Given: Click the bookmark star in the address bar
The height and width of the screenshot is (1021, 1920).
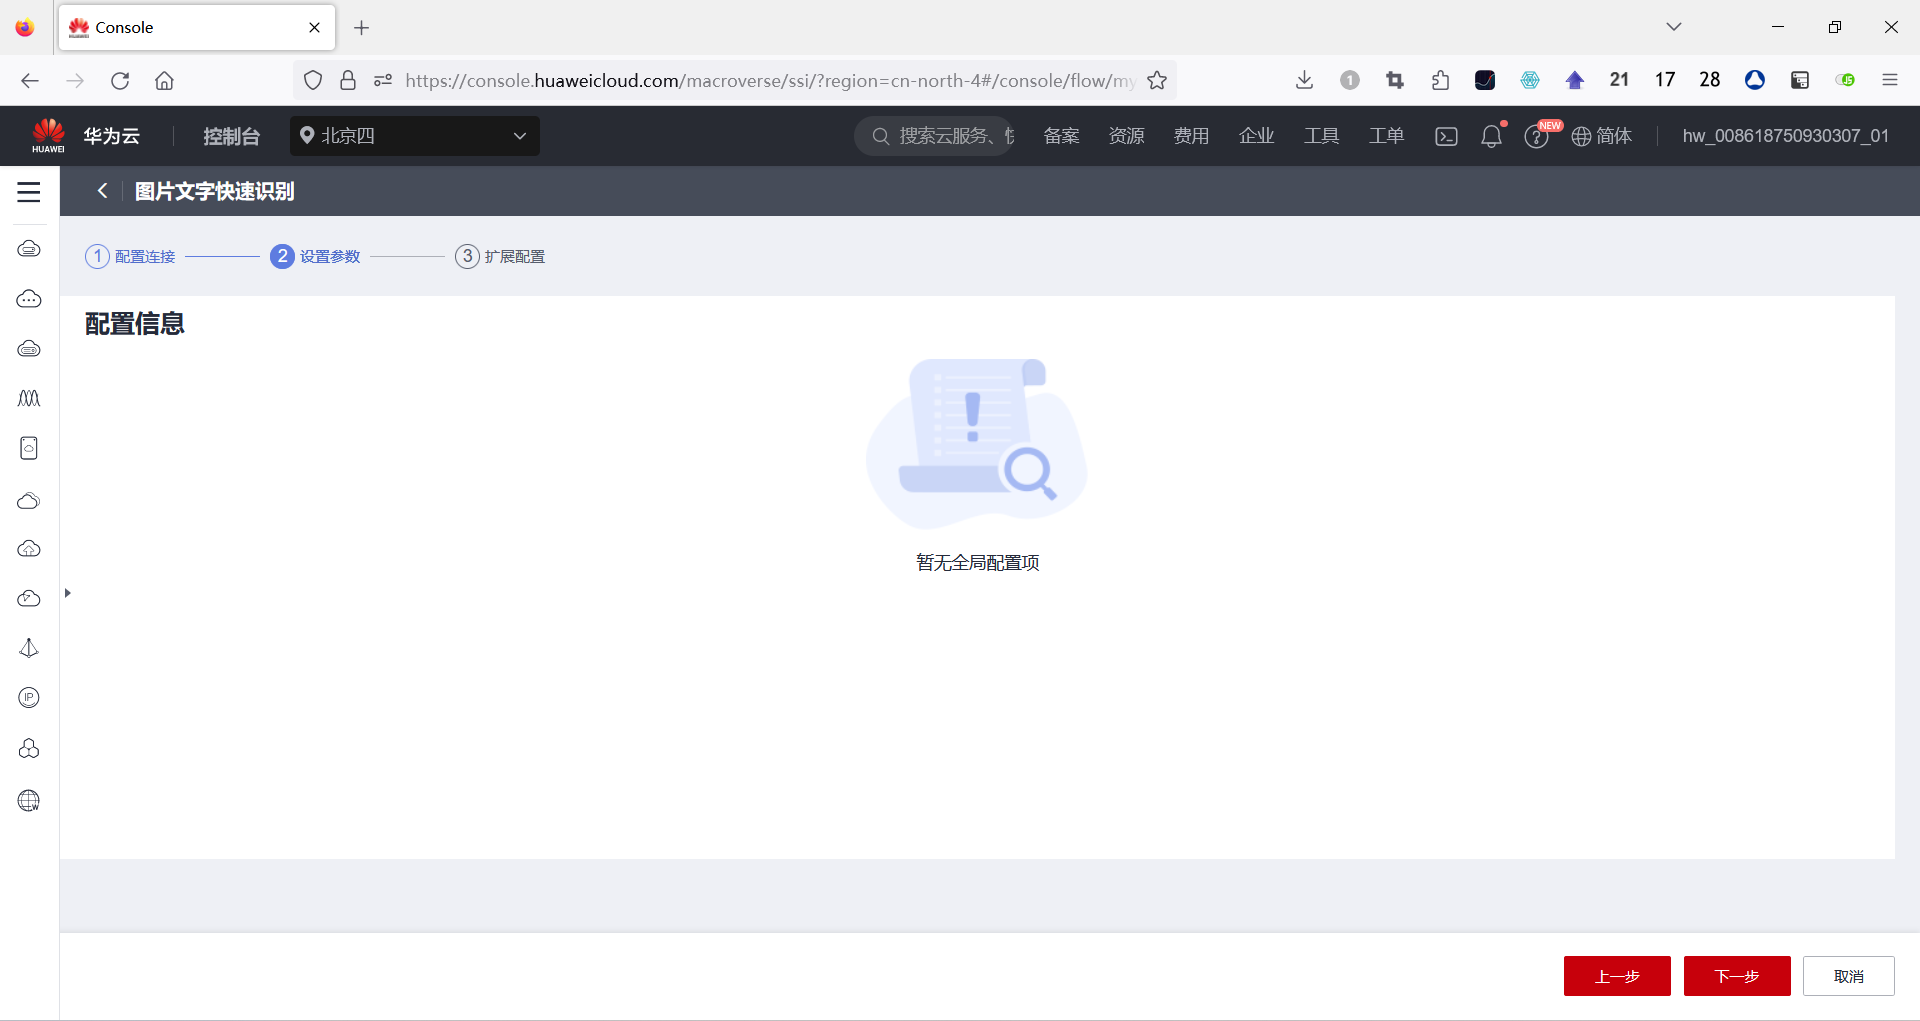Looking at the screenshot, I should coord(1156,80).
